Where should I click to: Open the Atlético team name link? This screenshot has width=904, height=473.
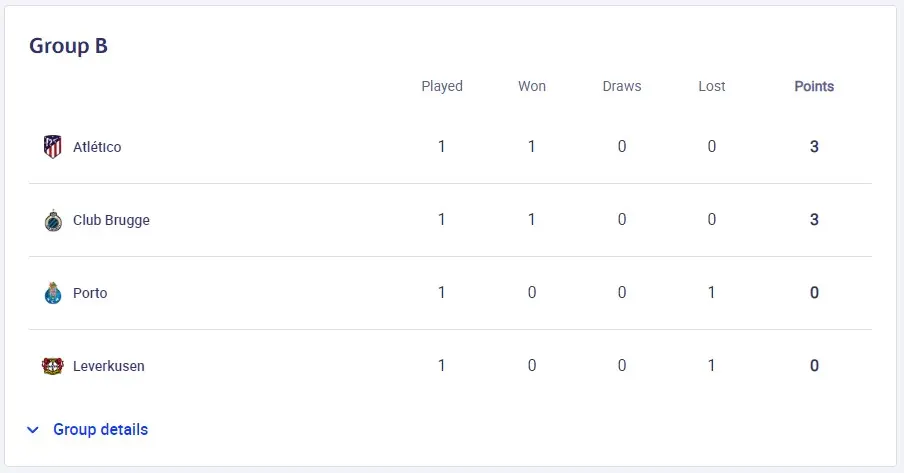click(97, 147)
